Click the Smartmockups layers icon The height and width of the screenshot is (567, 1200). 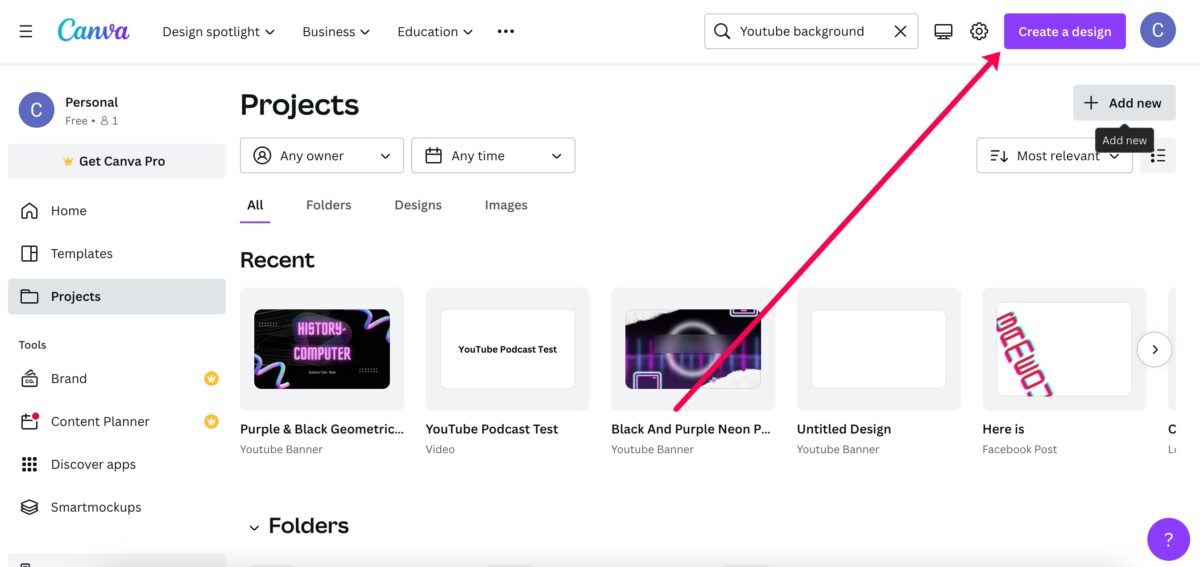(30, 508)
